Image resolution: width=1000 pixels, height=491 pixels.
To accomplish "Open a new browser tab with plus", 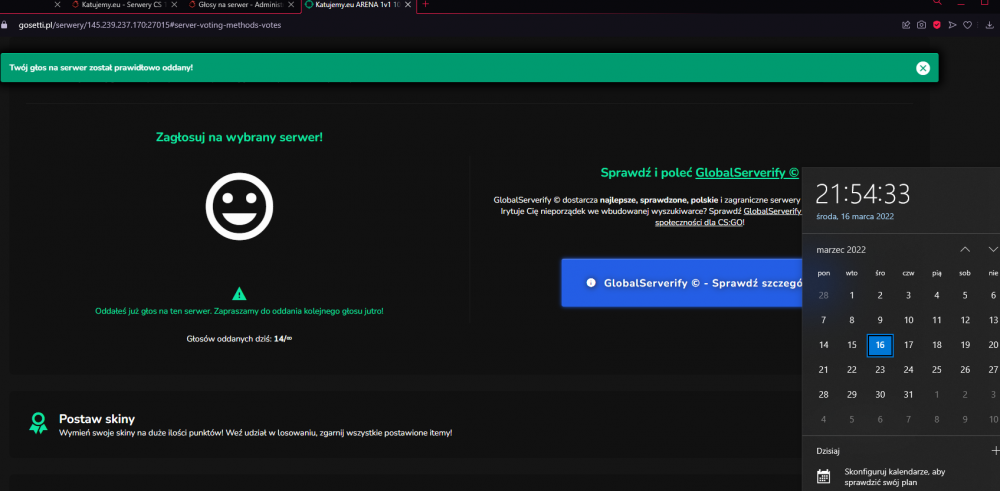I will 426,4.
